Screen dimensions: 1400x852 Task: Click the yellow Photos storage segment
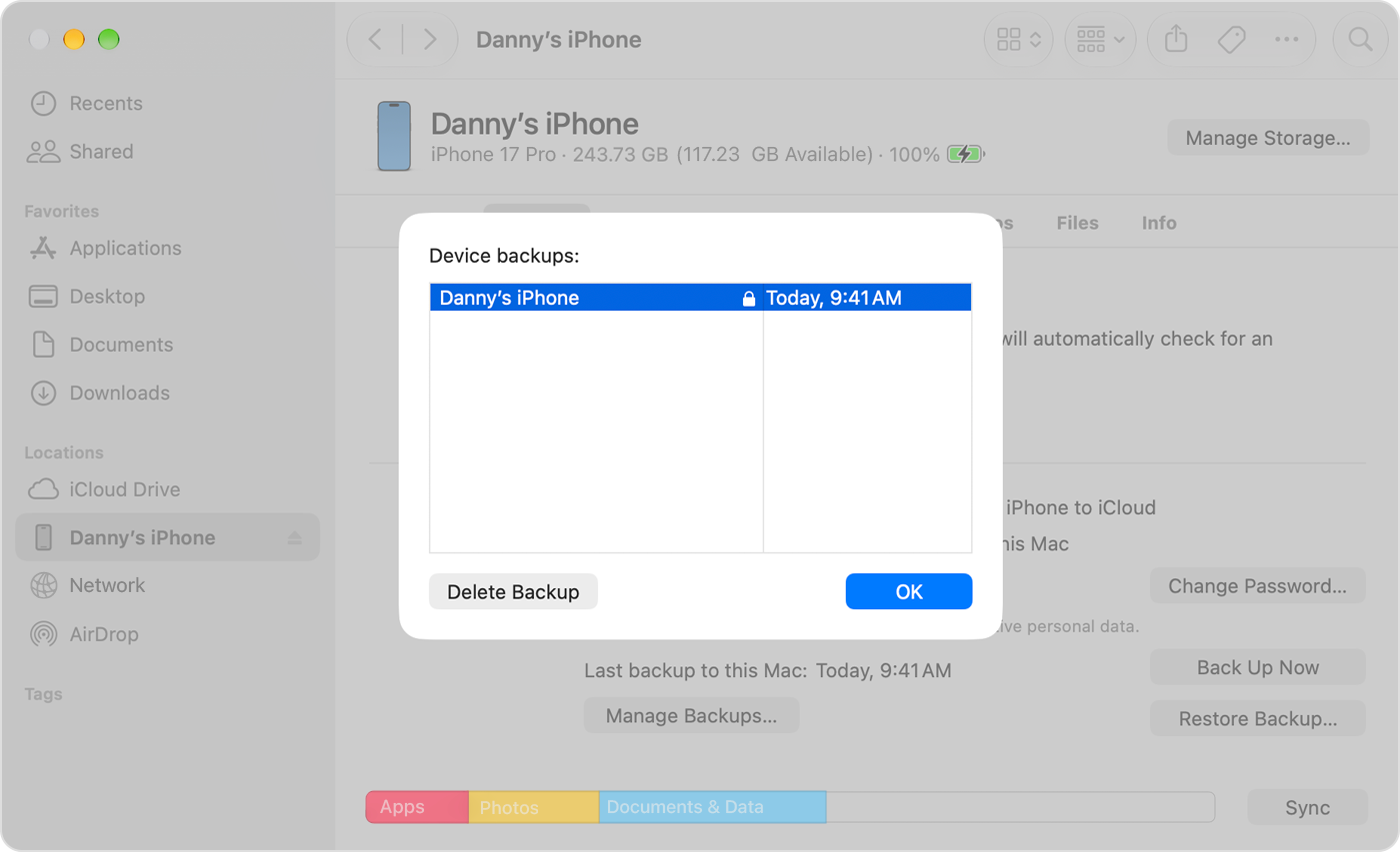[534, 807]
